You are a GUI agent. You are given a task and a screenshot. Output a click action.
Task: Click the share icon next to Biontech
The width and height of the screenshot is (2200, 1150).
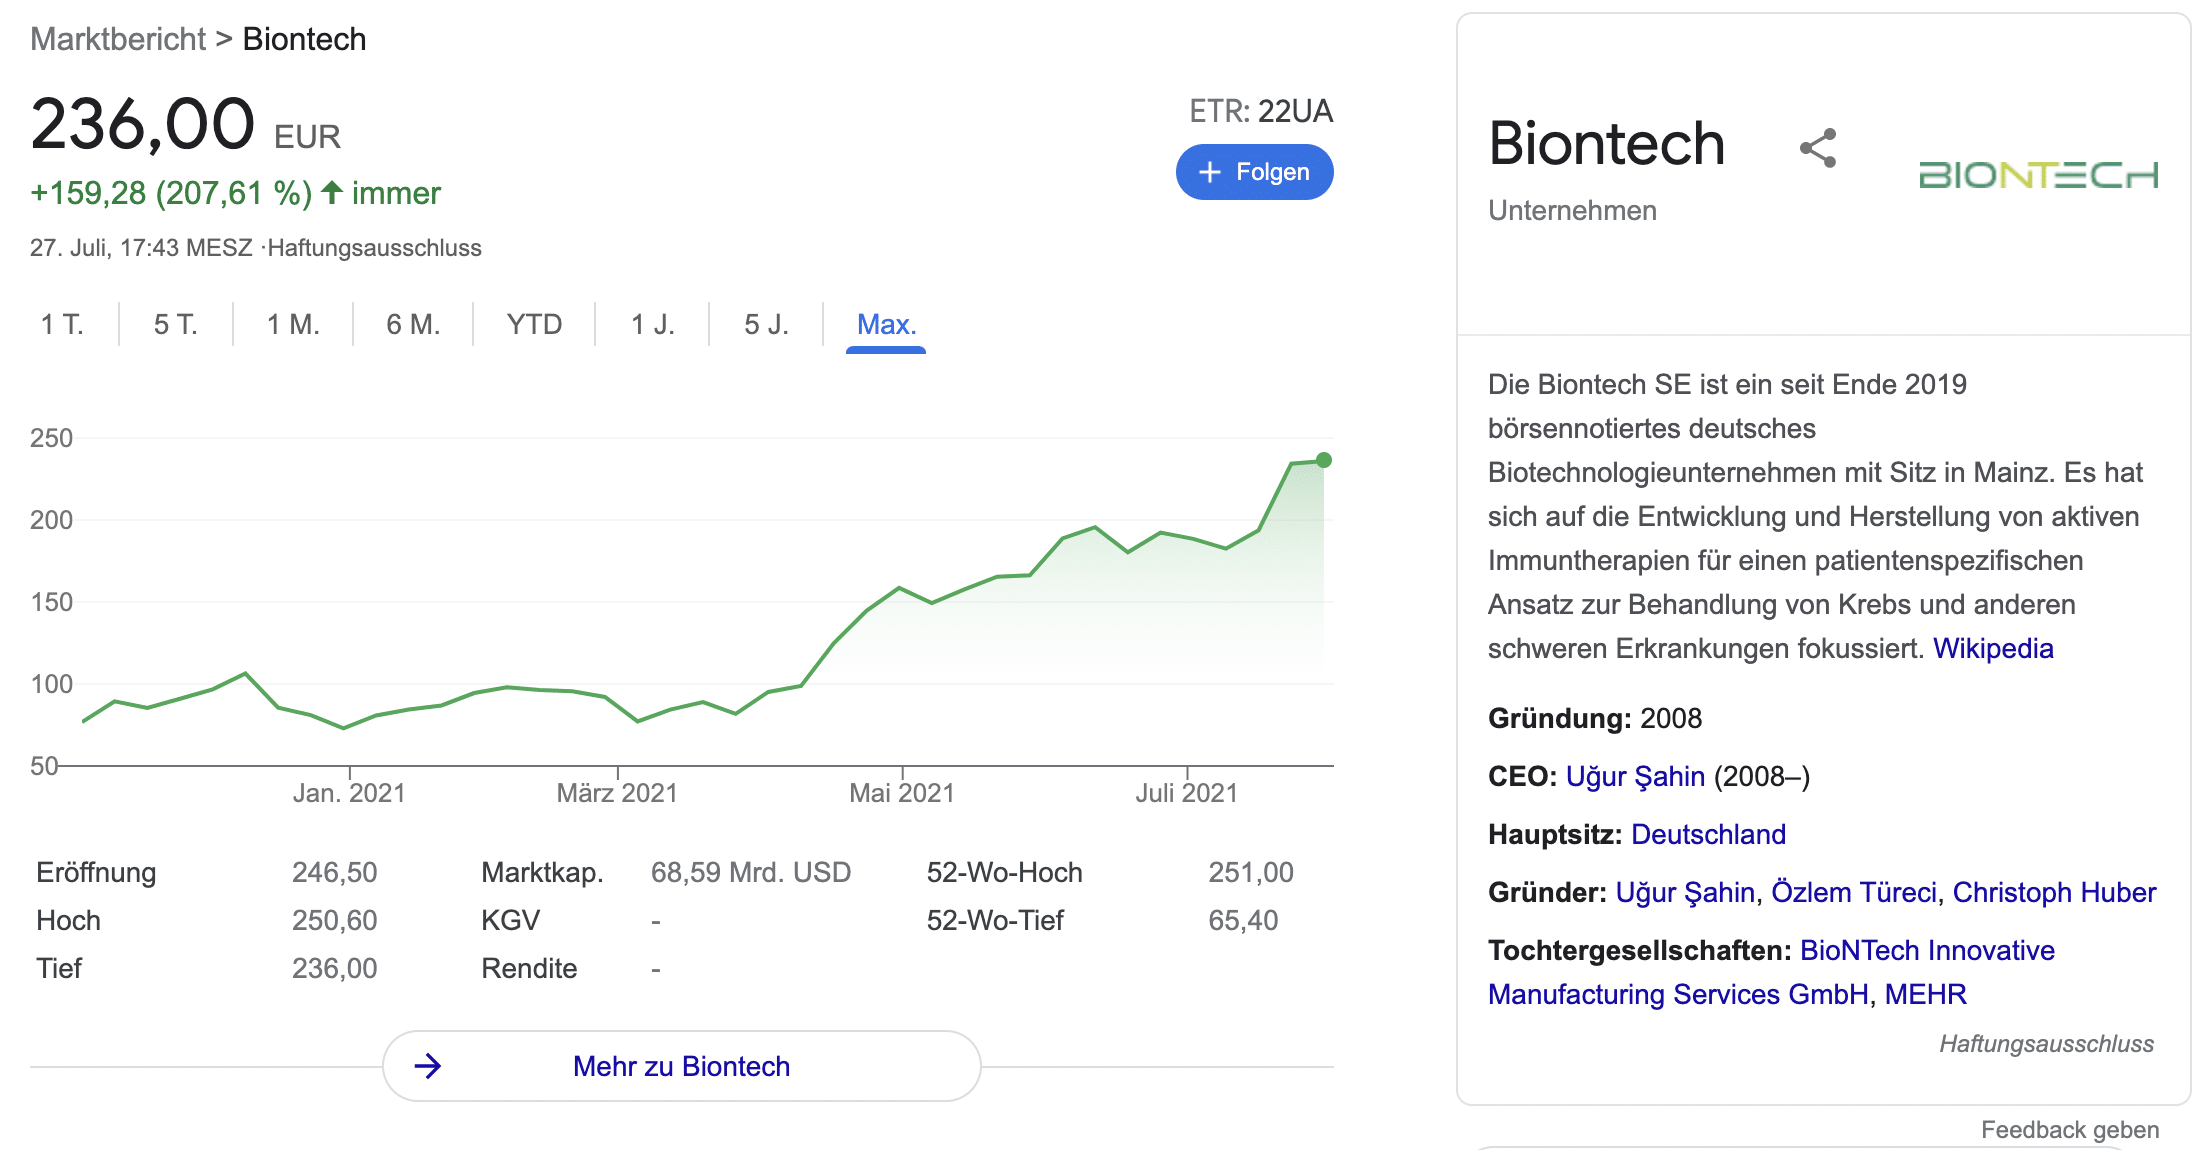1818,148
